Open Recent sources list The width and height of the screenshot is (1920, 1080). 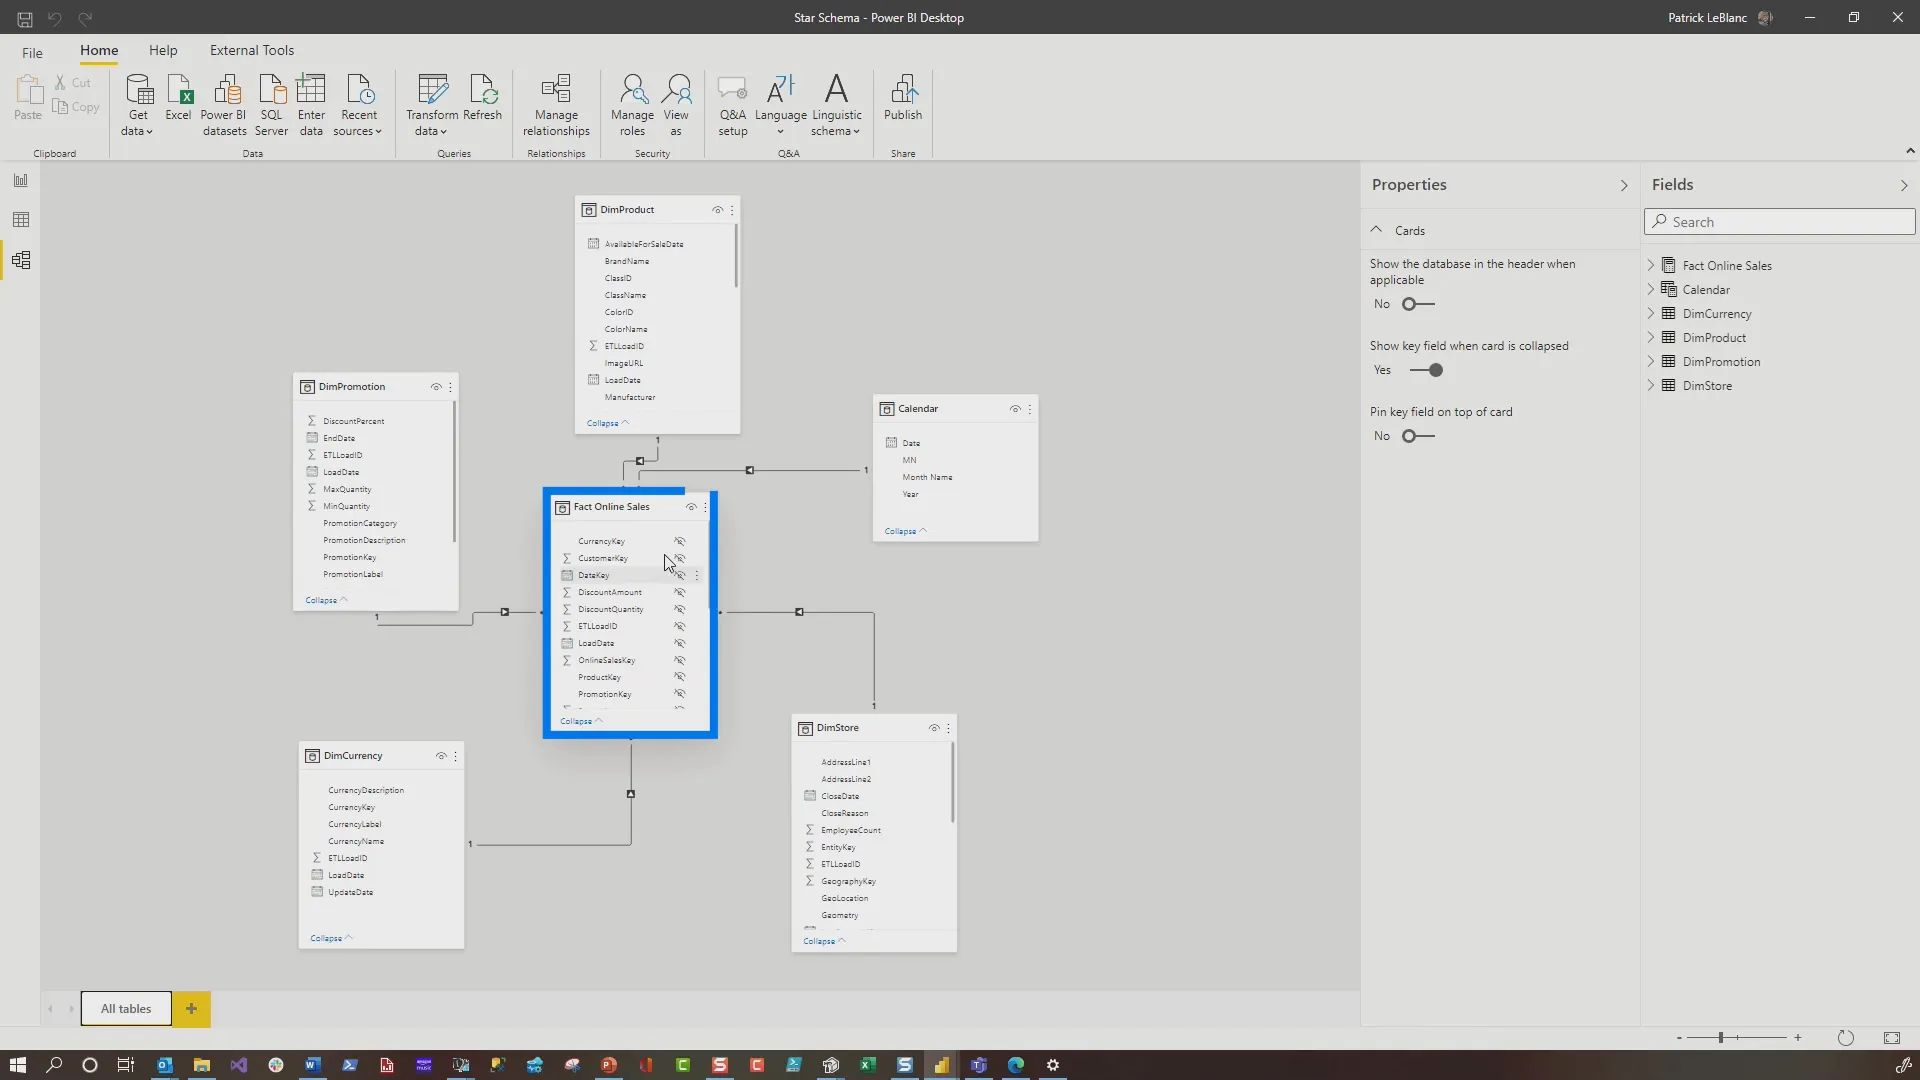358,105
